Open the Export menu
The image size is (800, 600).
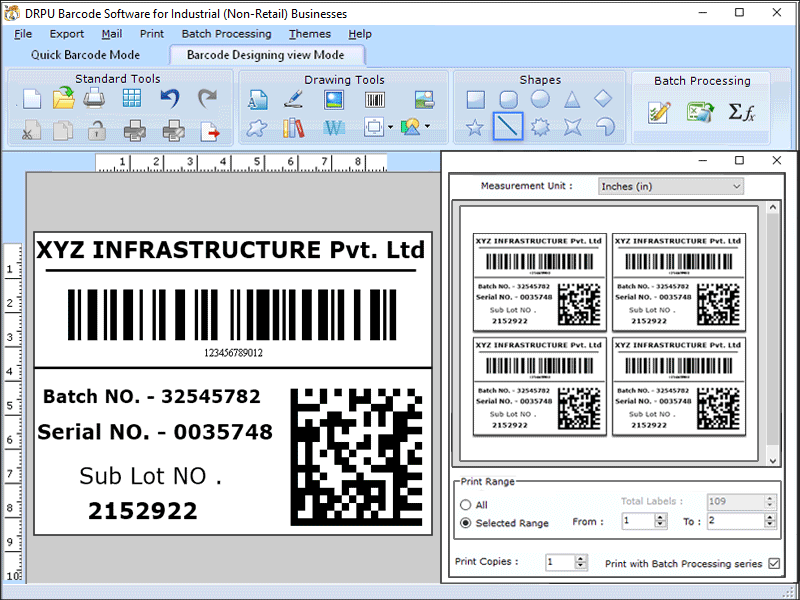66,33
